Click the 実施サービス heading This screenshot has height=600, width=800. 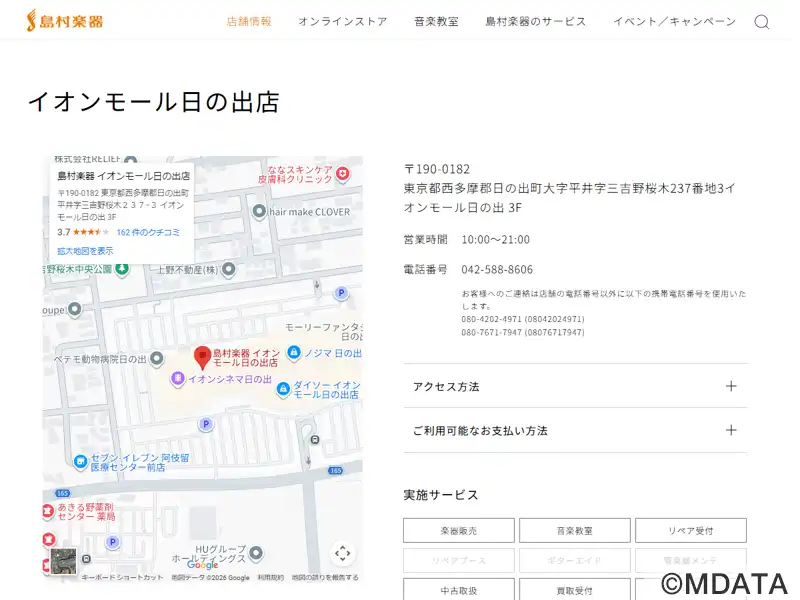click(x=441, y=495)
